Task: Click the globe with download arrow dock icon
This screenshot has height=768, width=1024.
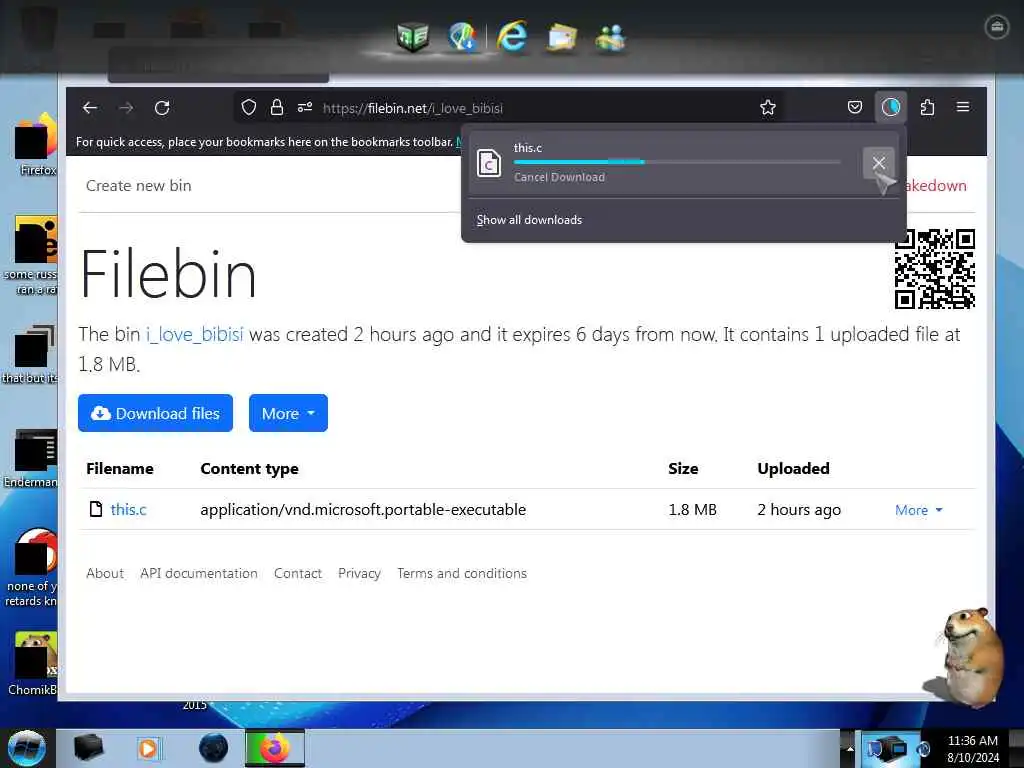Action: 462,37
